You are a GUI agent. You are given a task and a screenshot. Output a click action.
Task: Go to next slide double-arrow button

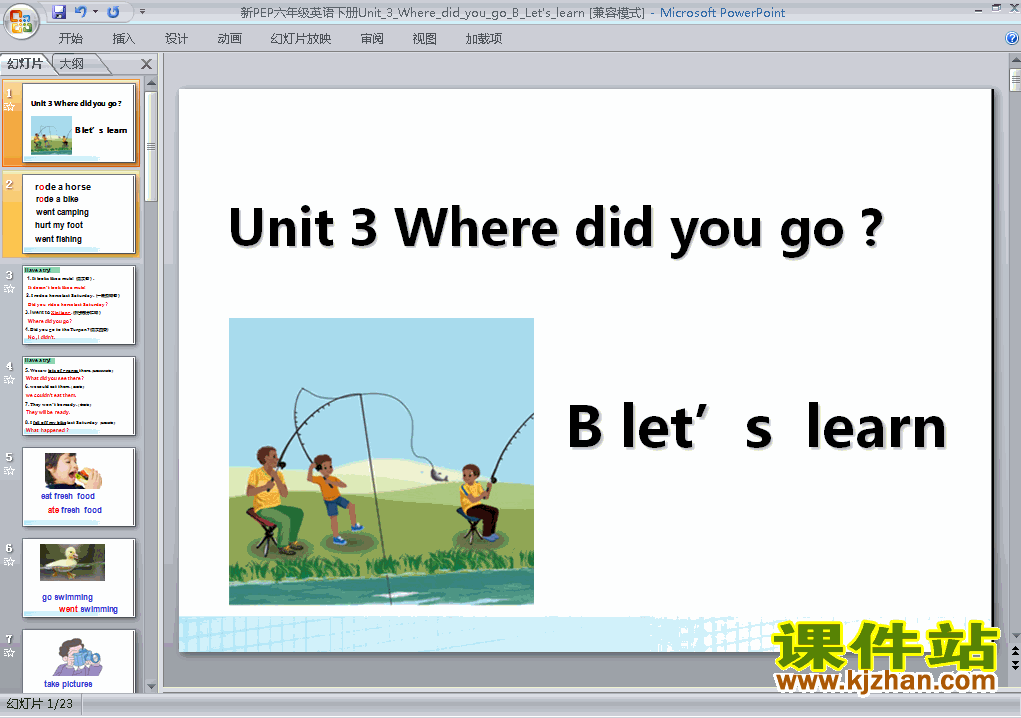1015,665
